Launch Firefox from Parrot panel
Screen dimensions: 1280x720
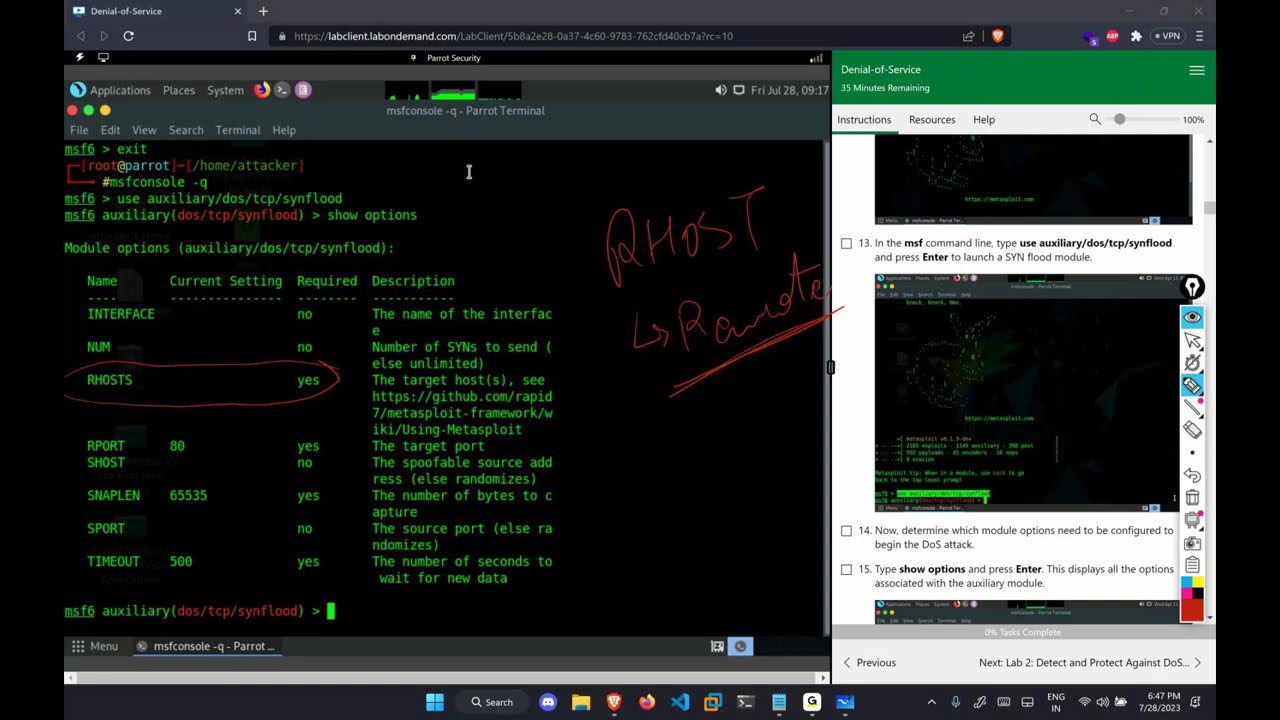(261, 90)
